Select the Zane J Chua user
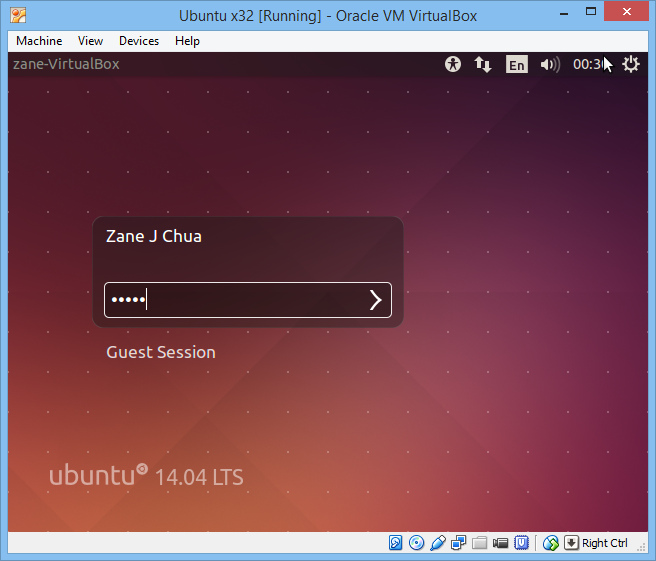Screen dimensions: 656x561 pyautogui.click(x=154, y=236)
